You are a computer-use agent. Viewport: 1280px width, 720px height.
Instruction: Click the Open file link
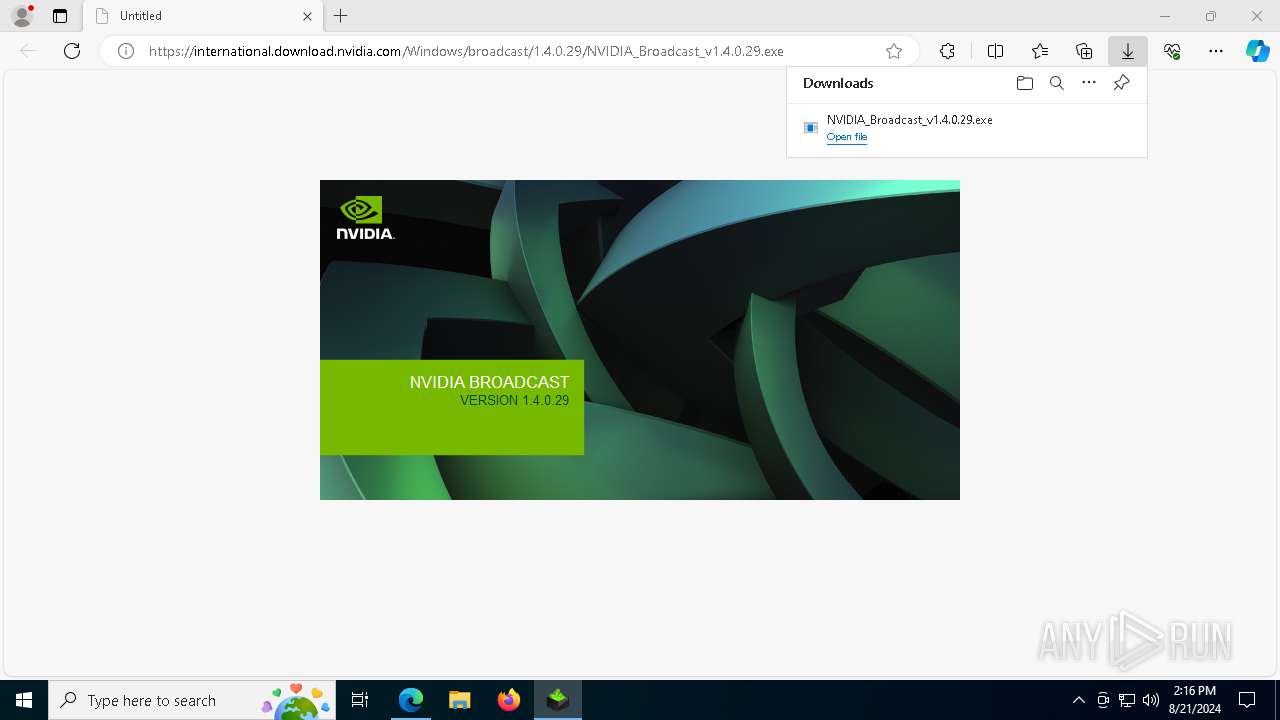pos(847,137)
